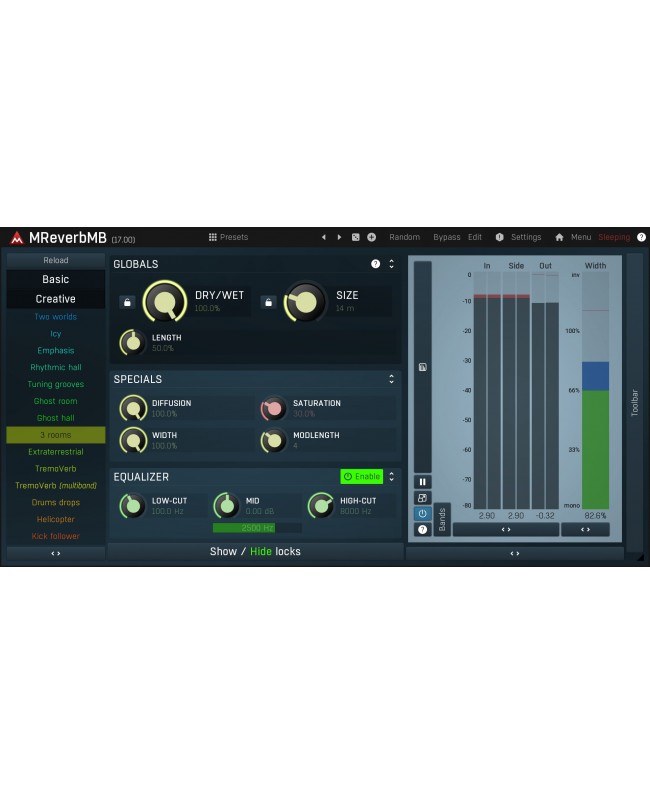This screenshot has height=794, width=650.
Task: Click the home icon
Action: click(559, 237)
